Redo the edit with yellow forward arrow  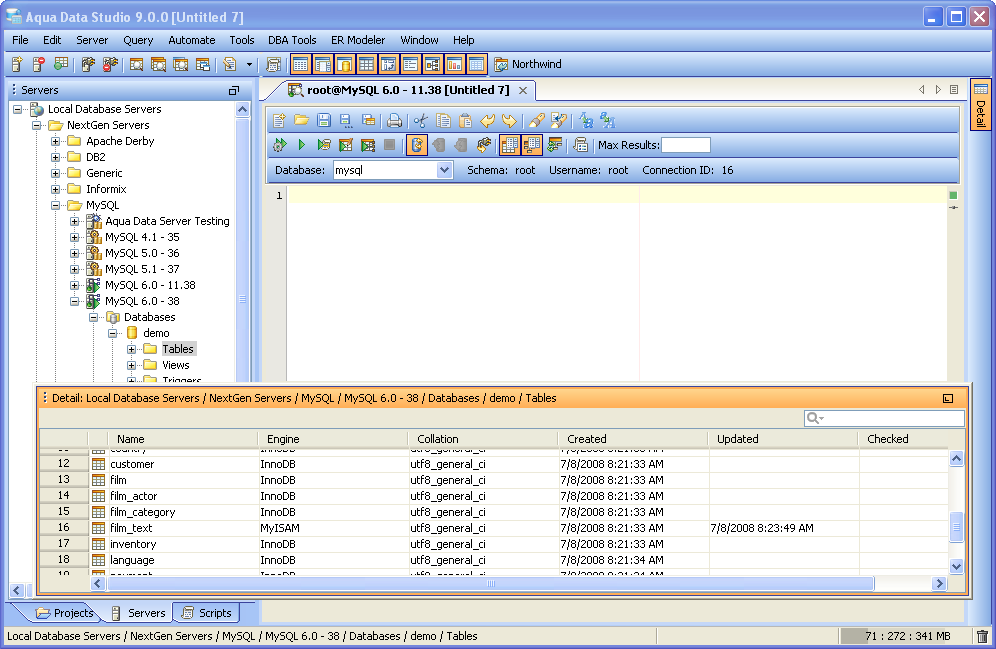pyautogui.click(x=509, y=121)
